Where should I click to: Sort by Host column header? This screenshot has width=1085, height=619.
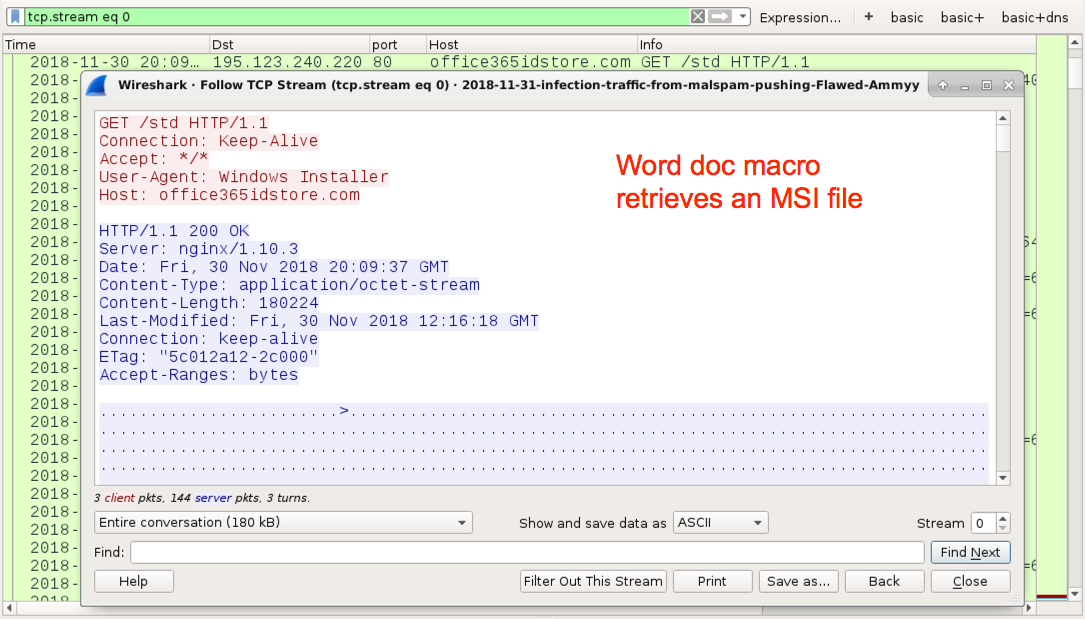(x=531, y=44)
